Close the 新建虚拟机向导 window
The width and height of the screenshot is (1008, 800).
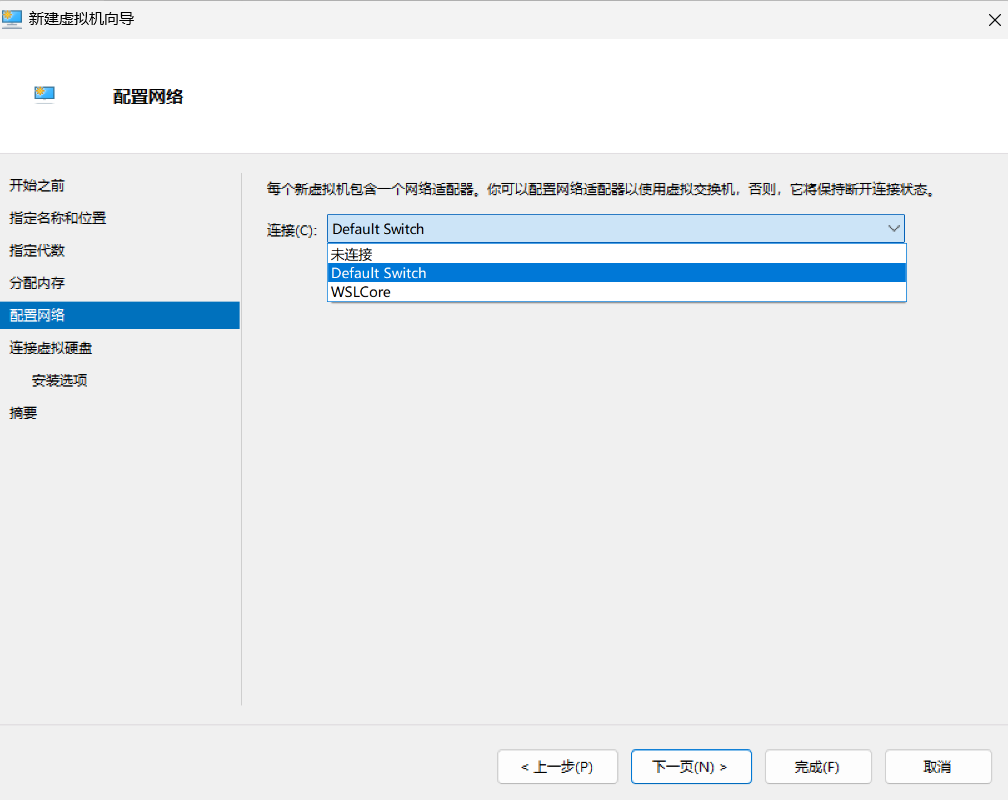point(994,20)
